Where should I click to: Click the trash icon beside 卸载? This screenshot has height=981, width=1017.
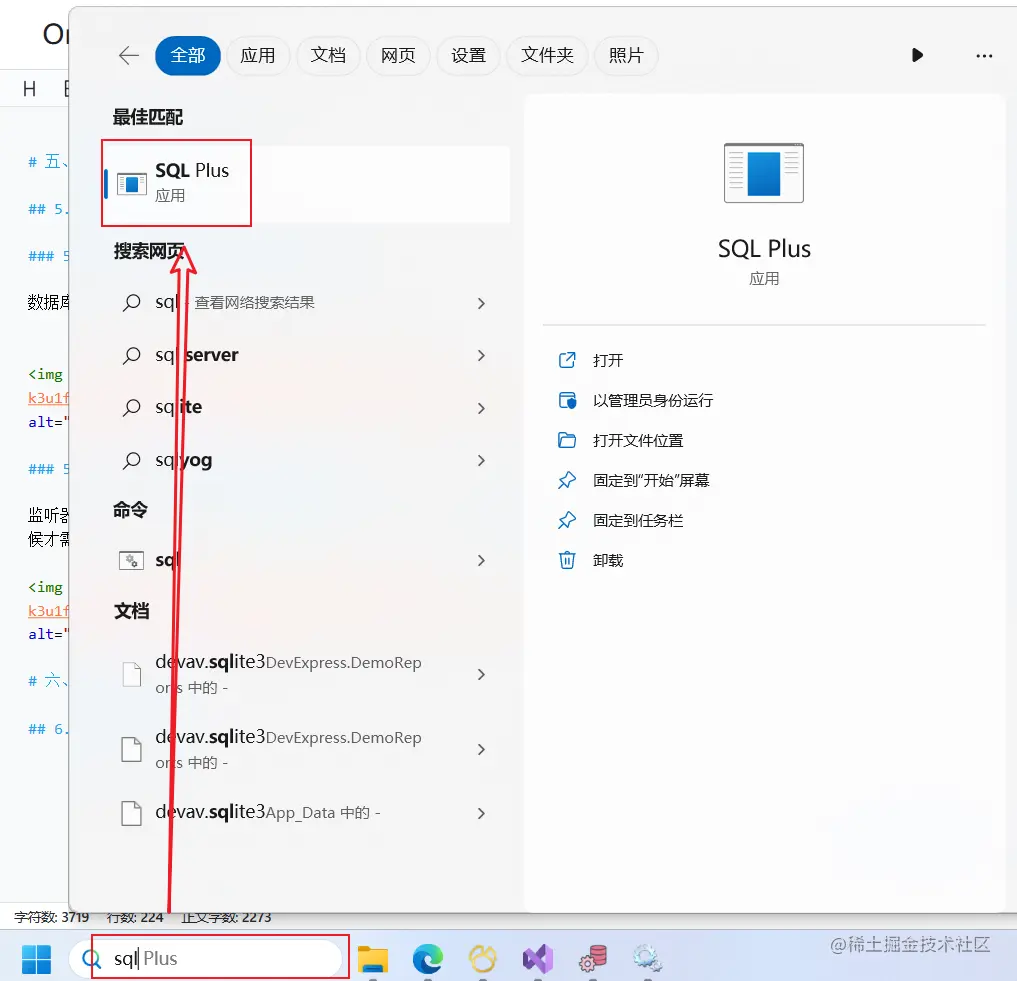click(x=567, y=561)
